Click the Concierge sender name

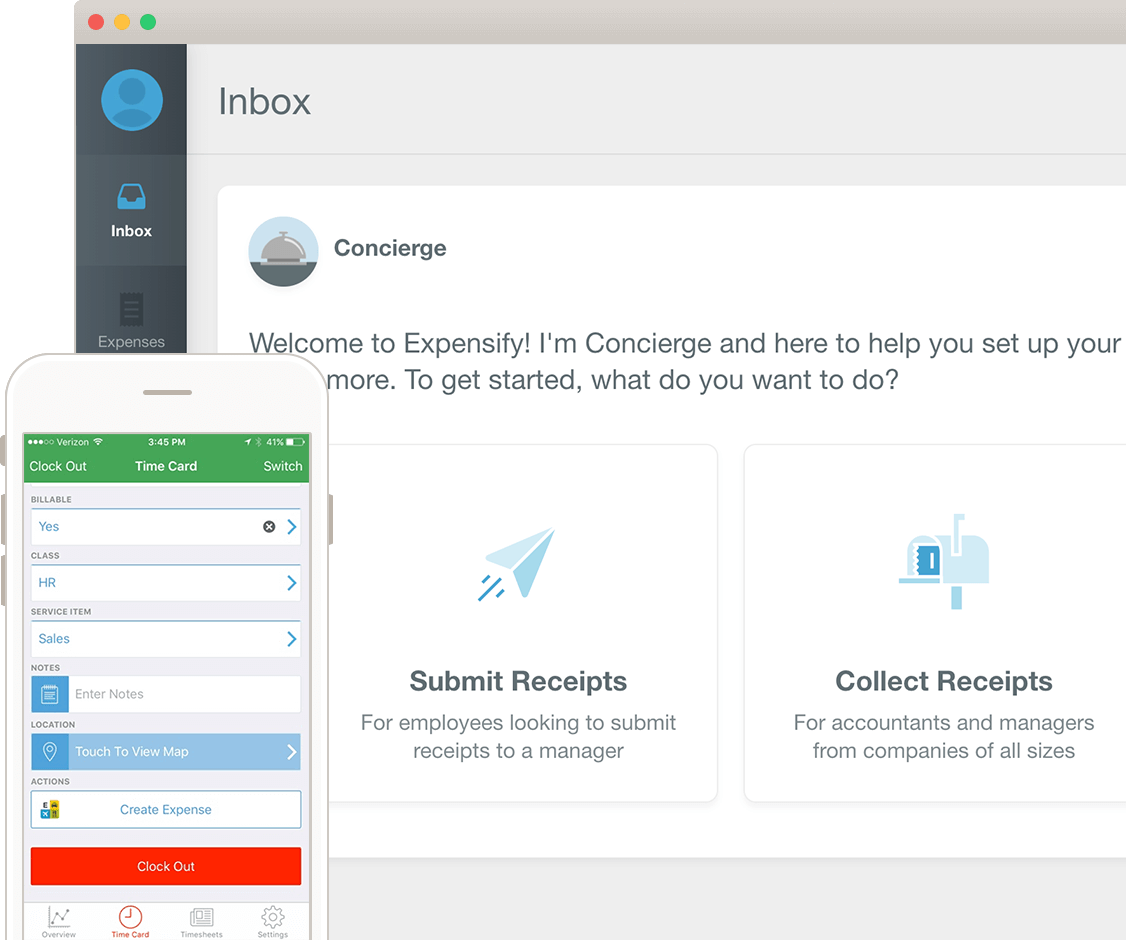pos(390,248)
